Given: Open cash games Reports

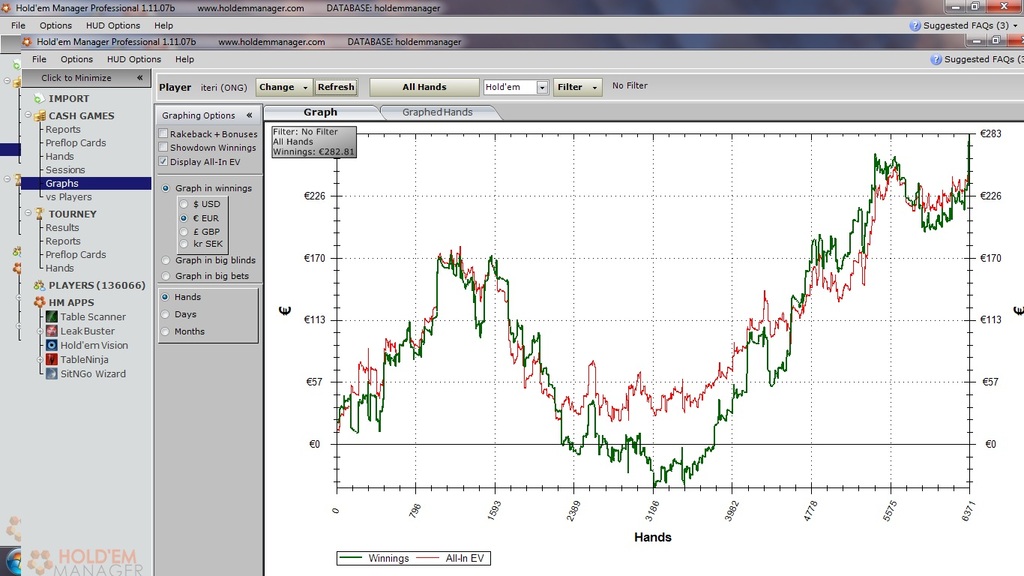Looking at the screenshot, I should [x=63, y=129].
